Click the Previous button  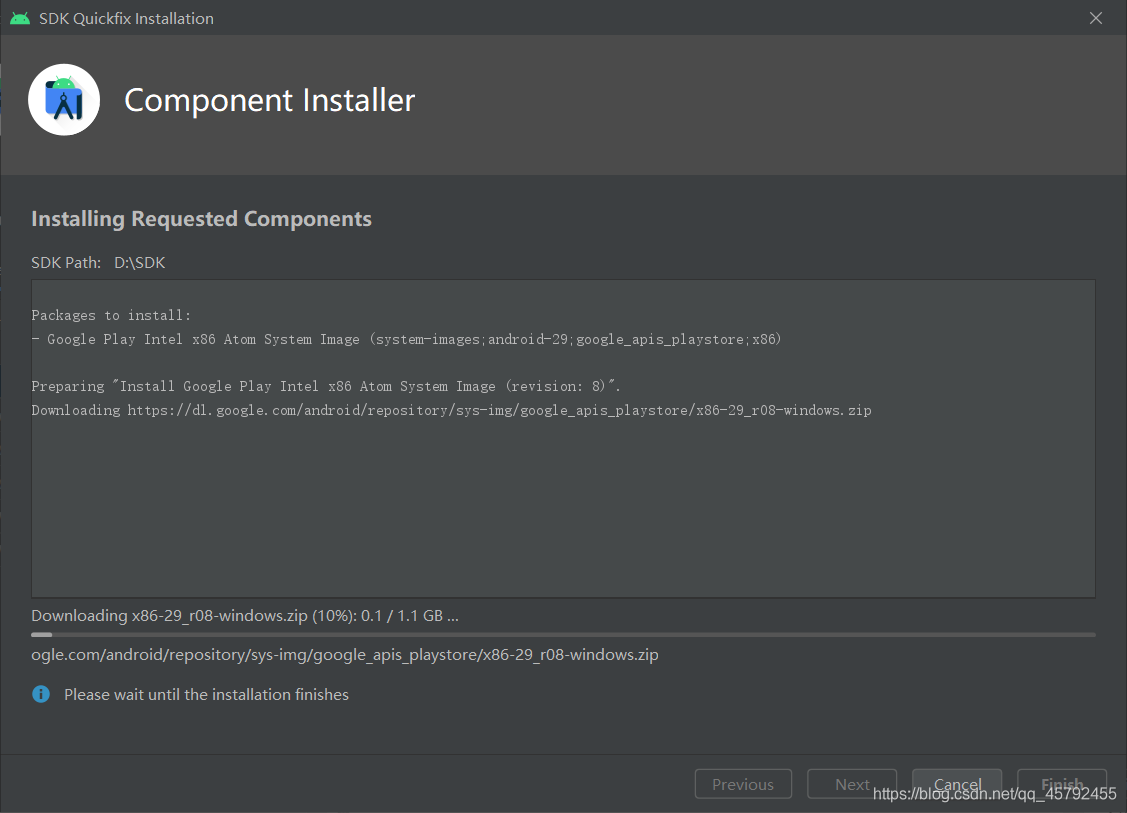[x=743, y=784]
